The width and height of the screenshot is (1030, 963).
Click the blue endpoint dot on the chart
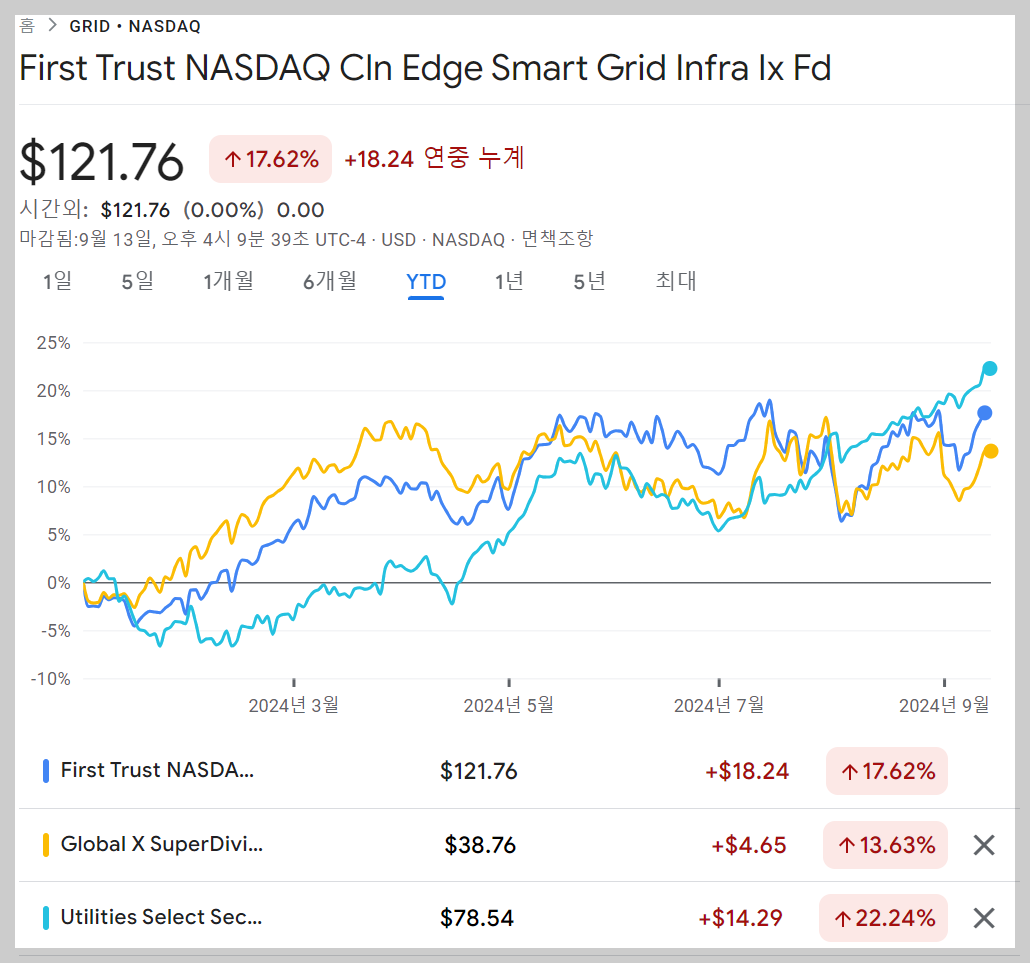[984, 413]
